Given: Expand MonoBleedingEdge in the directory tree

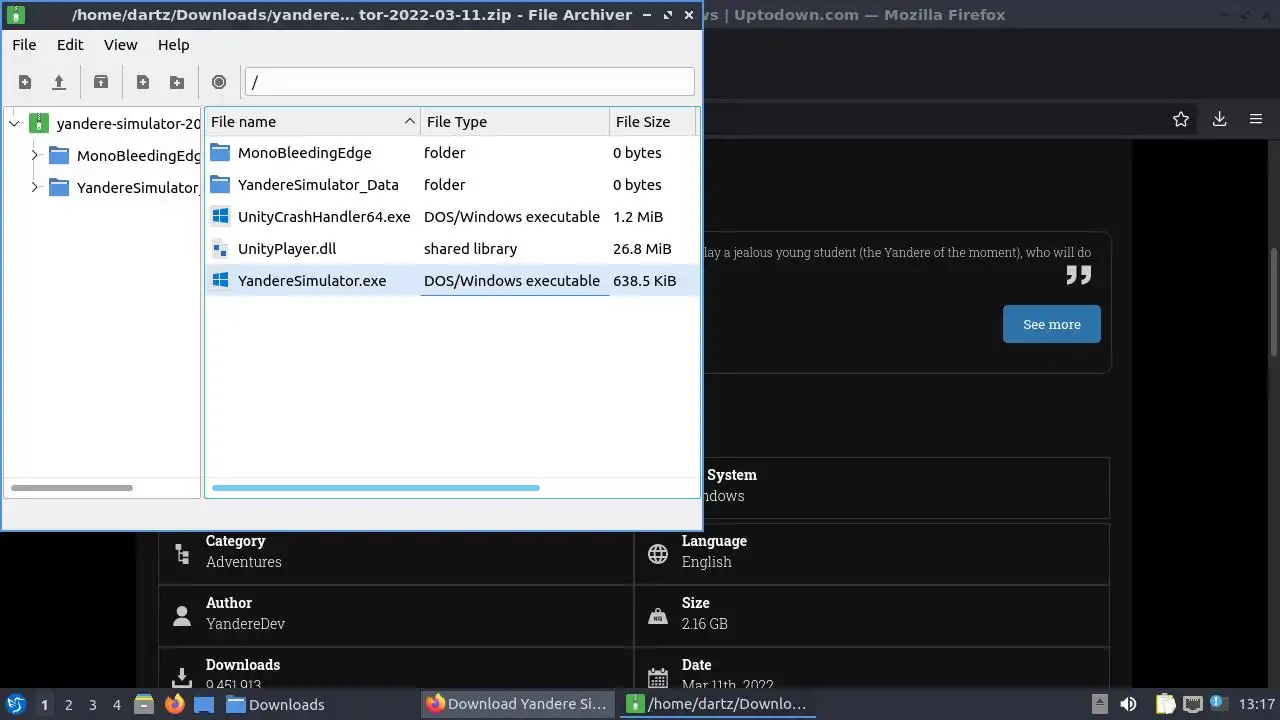Looking at the screenshot, I should pyautogui.click(x=35, y=156).
